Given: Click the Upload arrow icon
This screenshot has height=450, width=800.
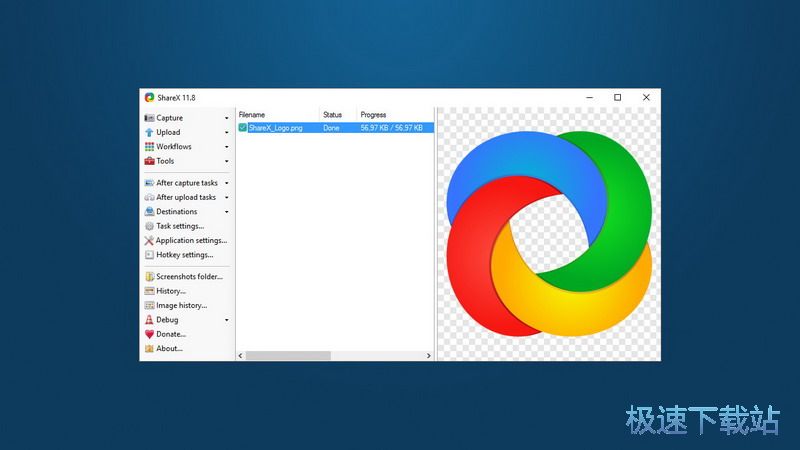Looking at the screenshot, I should point(149,132).
